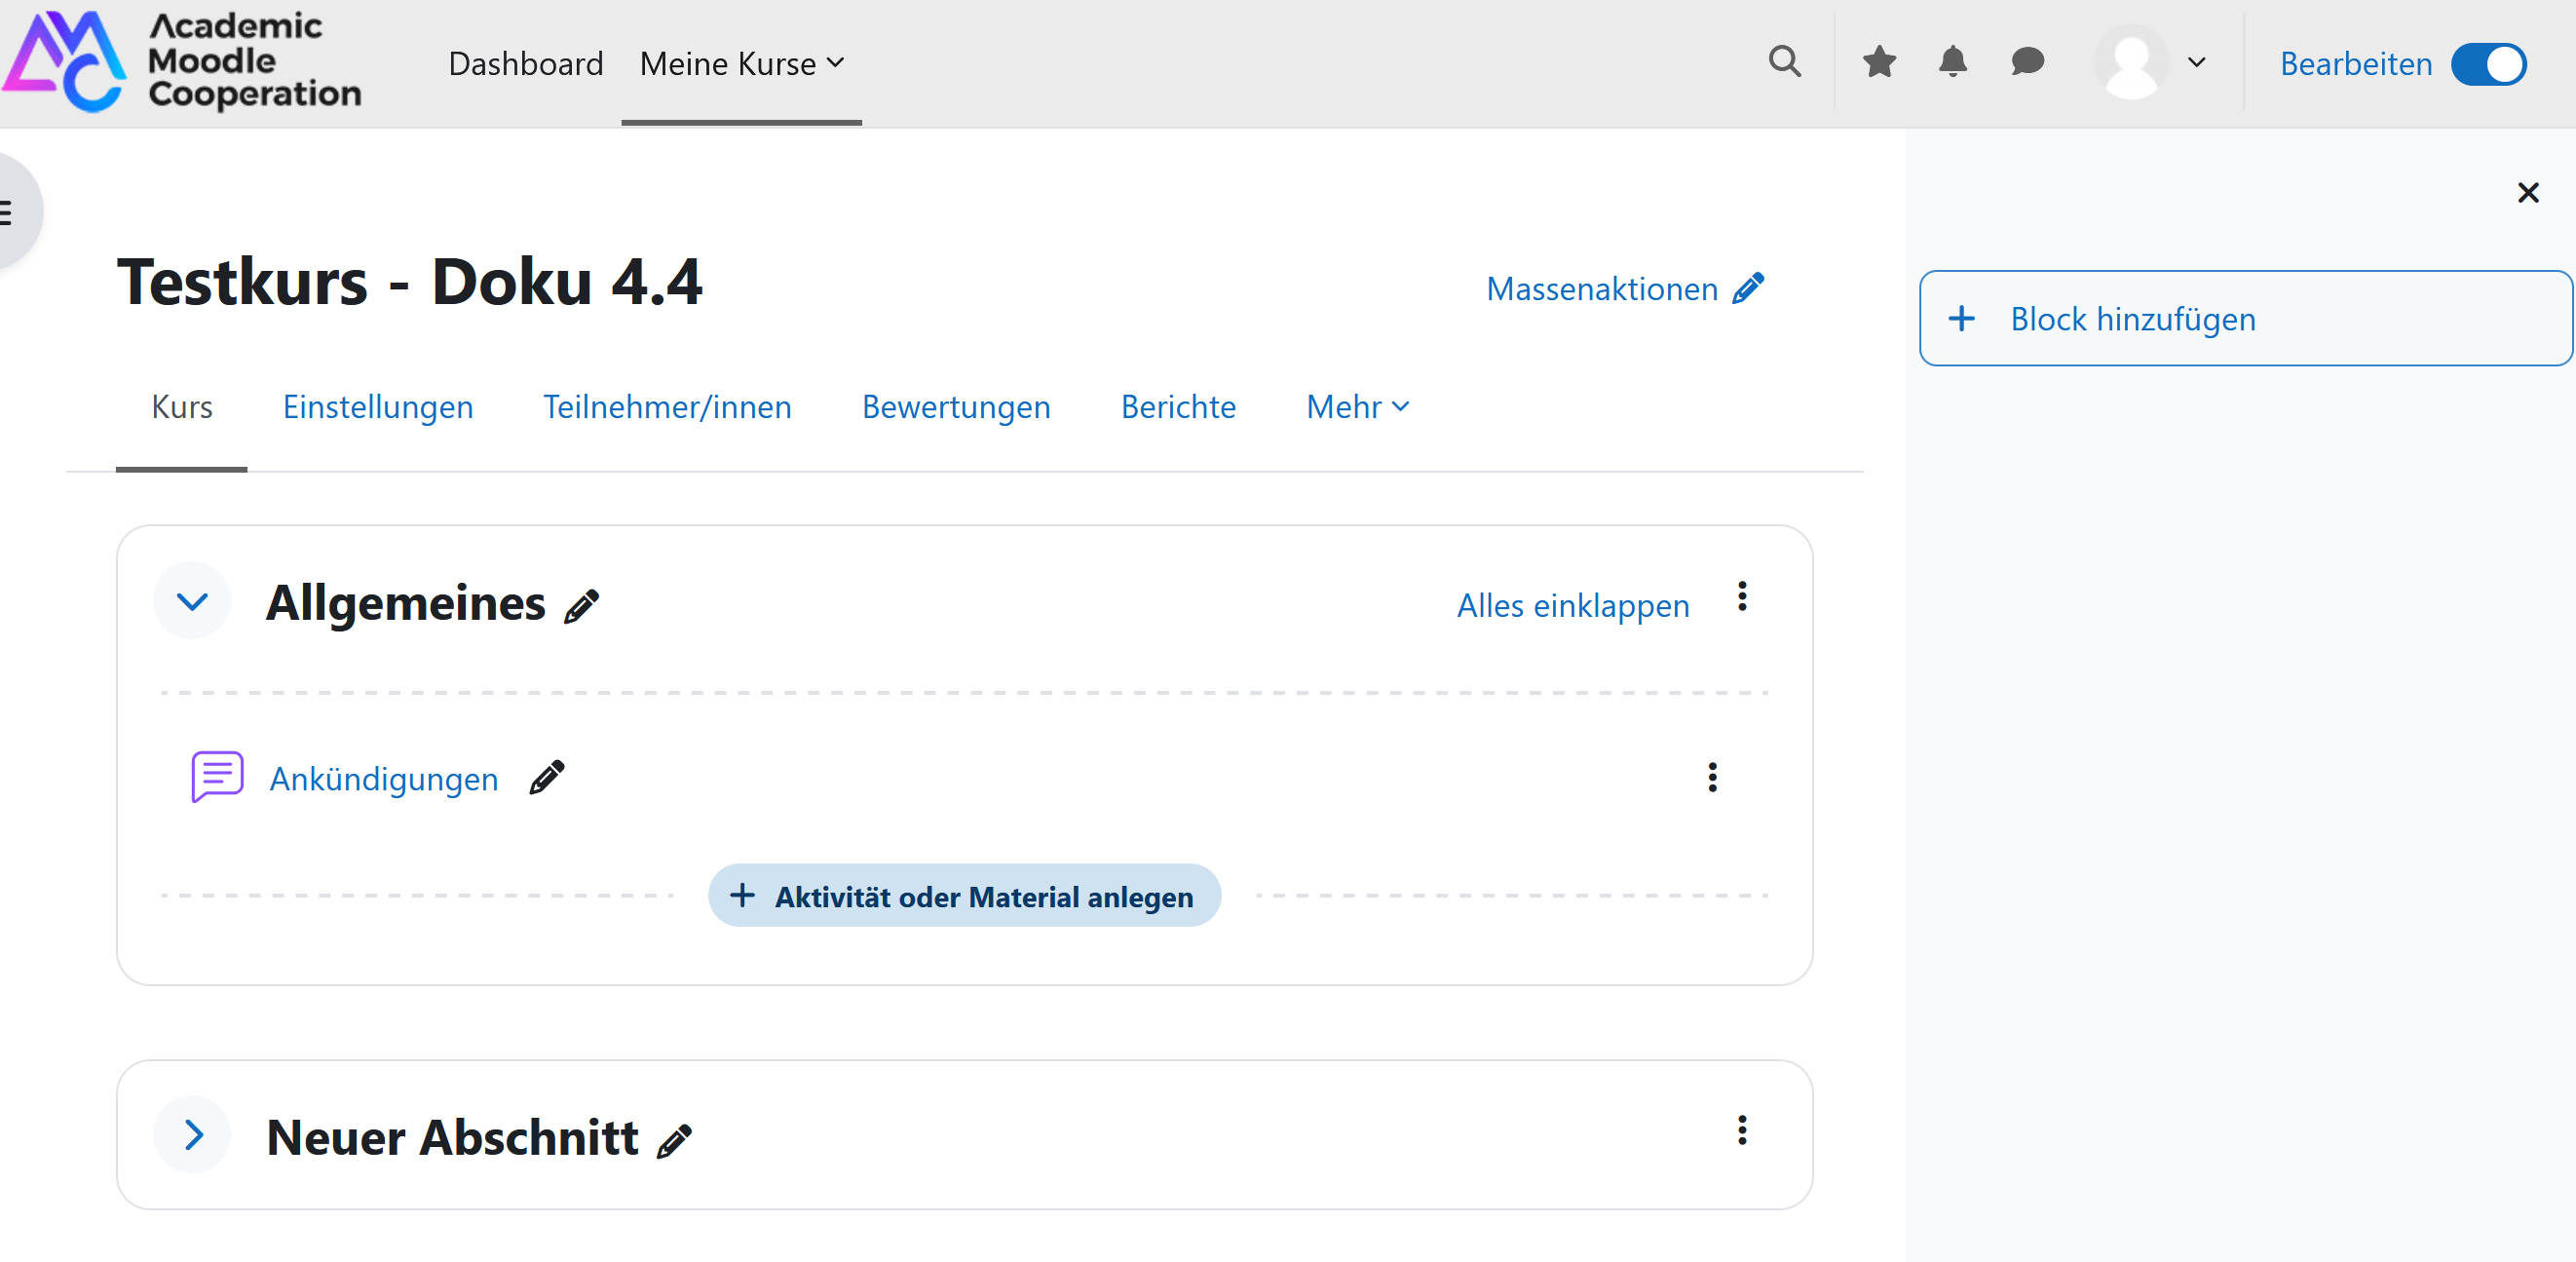Click the Massenaktionen link

point(1602,289)
